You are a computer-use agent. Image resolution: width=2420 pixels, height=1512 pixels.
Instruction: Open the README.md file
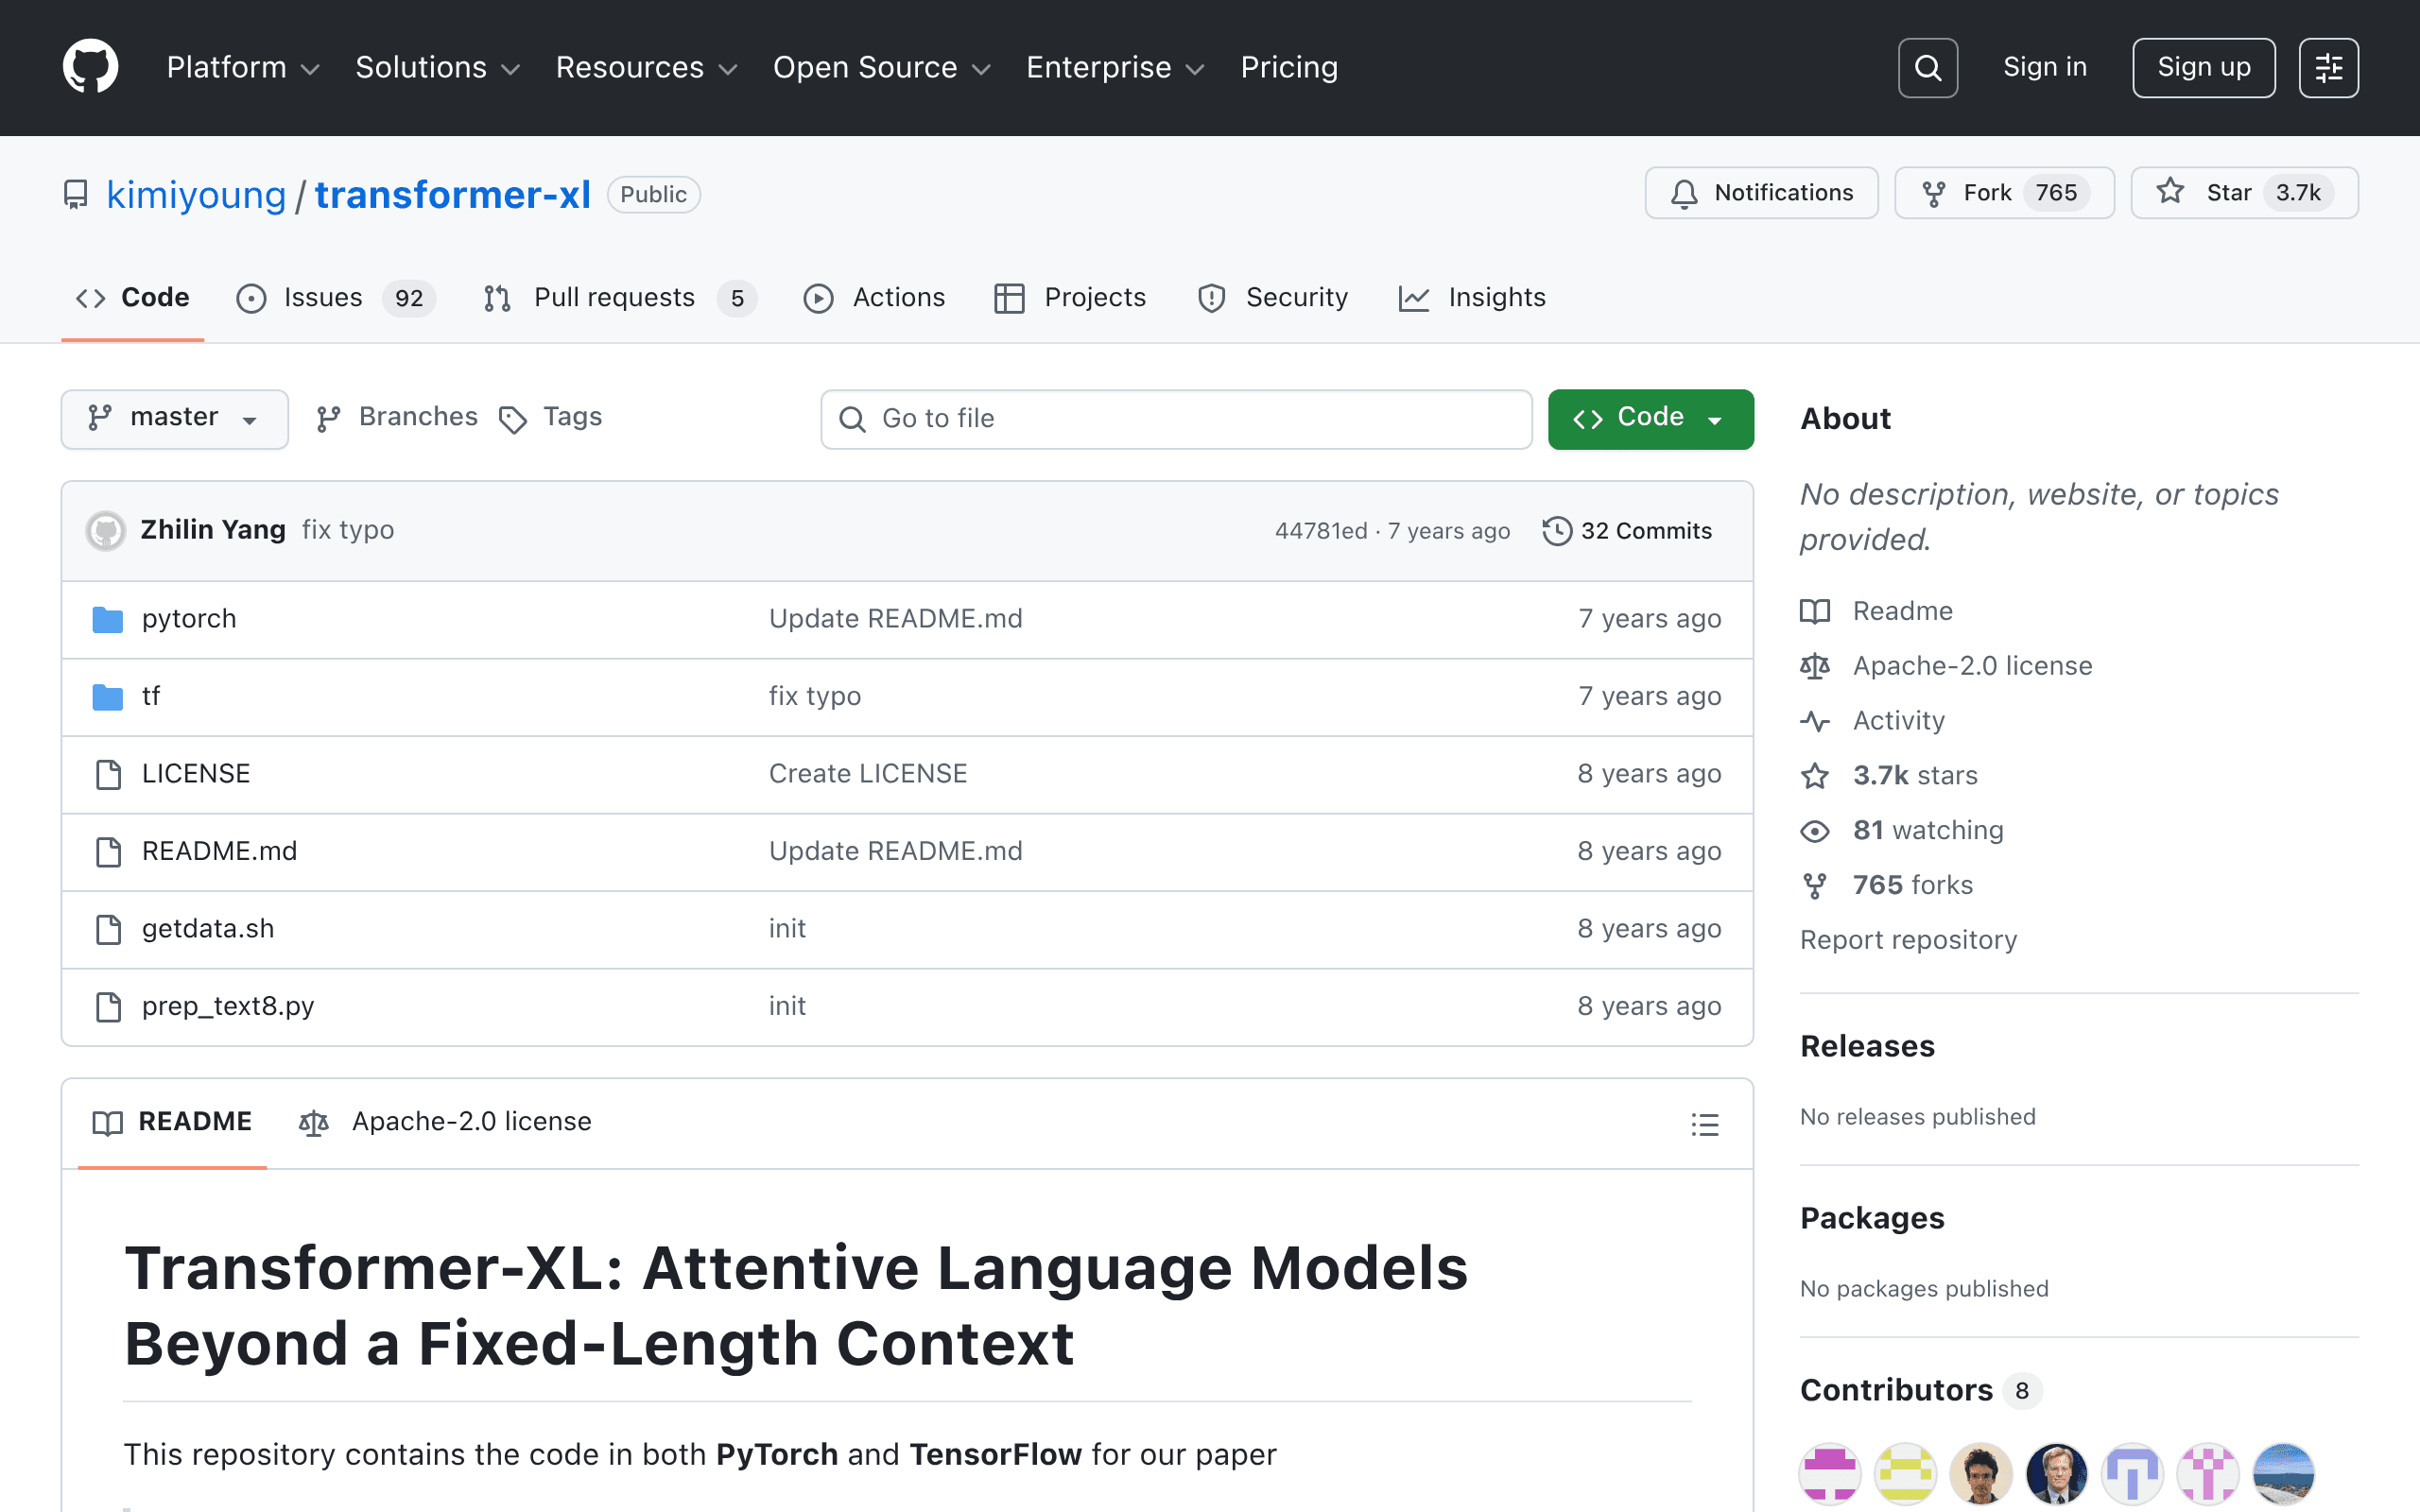[219, 852]
